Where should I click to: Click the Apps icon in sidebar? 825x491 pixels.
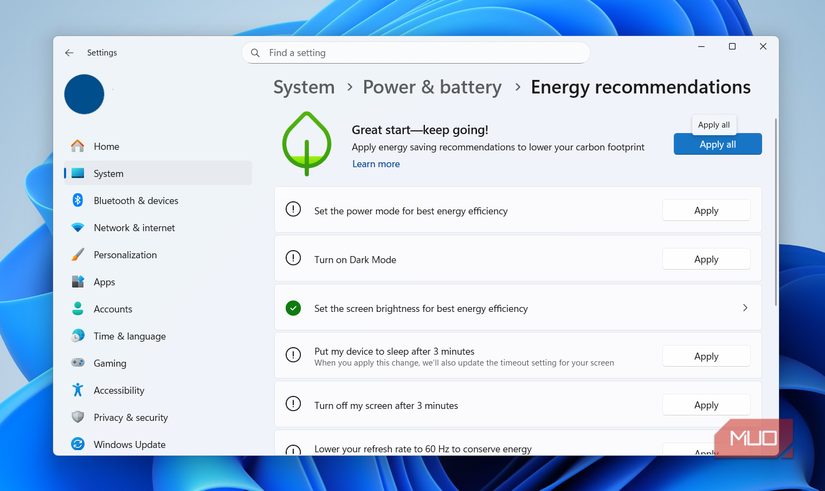click(78, 282)
